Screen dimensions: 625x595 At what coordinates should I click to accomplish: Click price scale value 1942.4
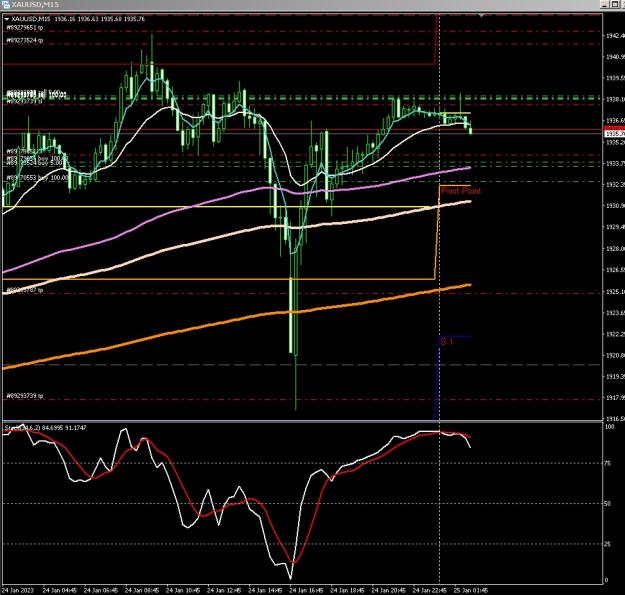[615, 35]
